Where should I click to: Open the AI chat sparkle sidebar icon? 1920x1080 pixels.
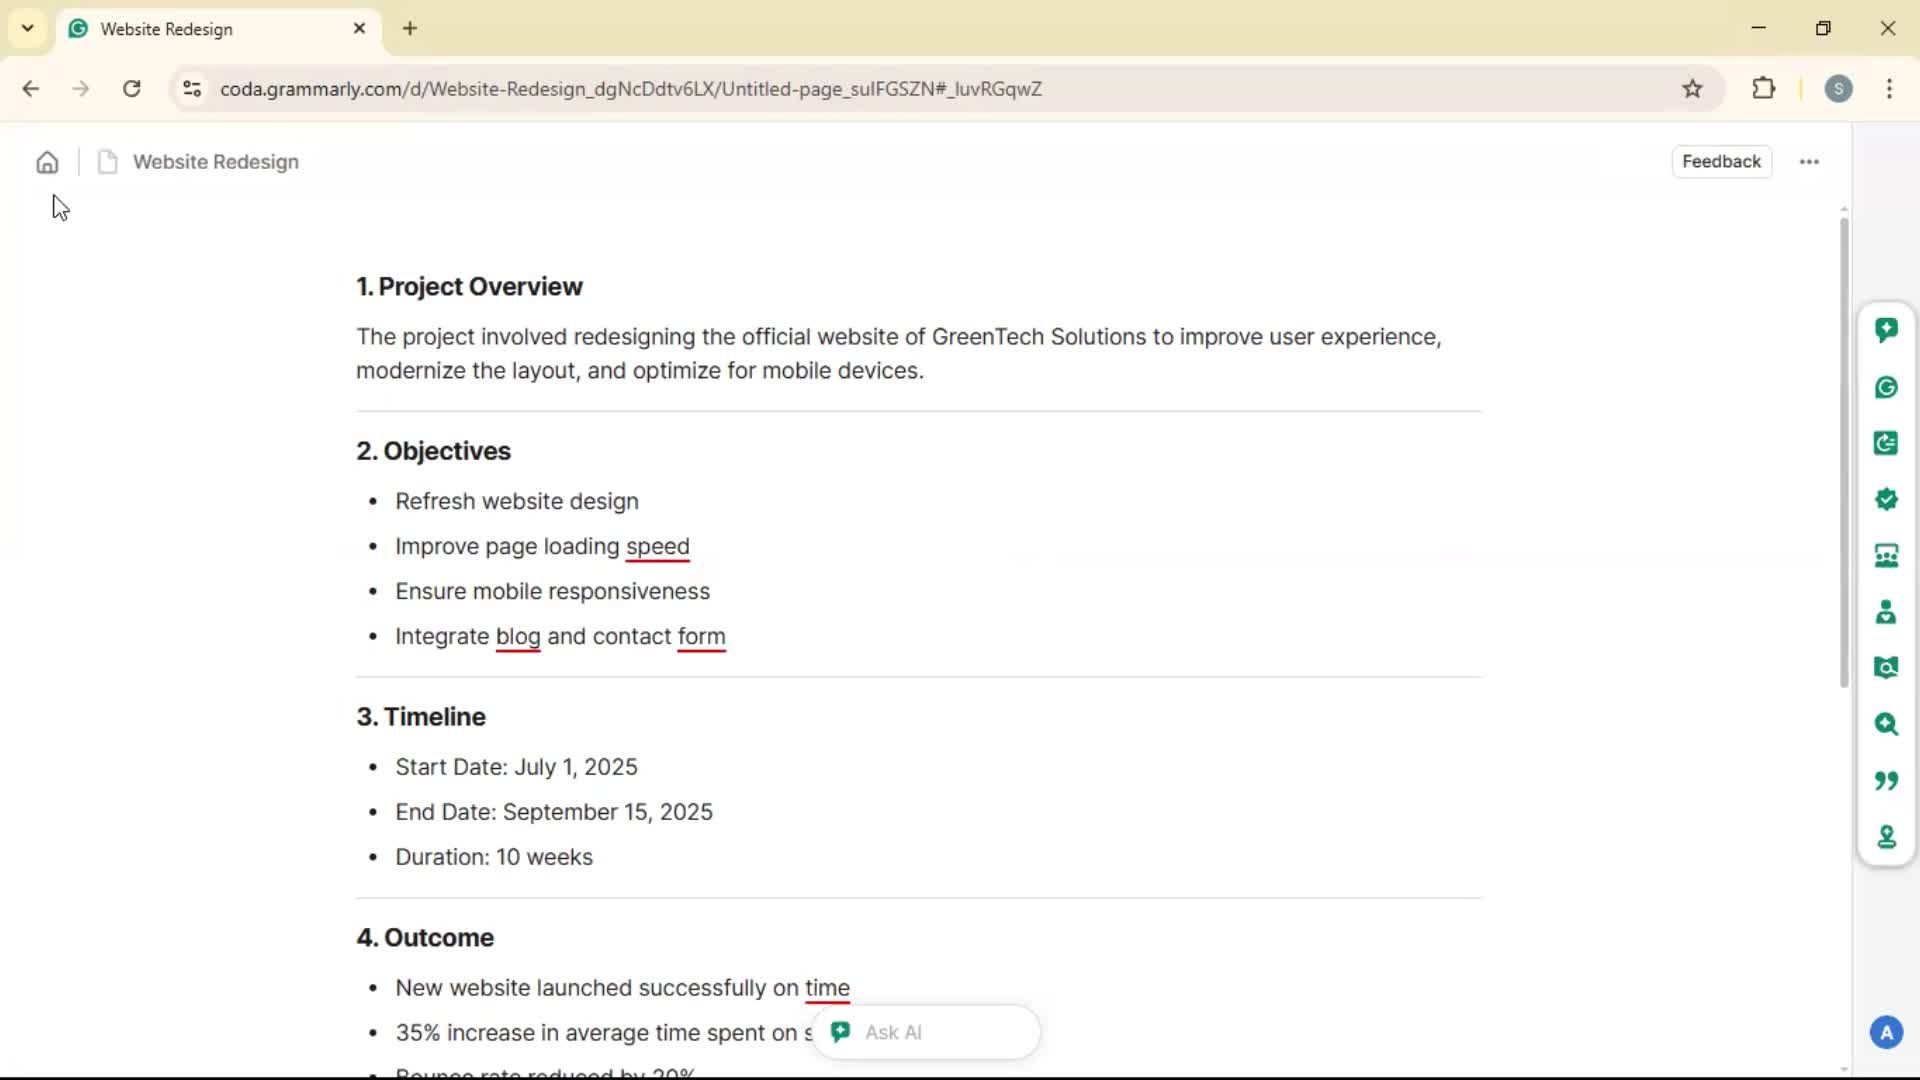pyautogui.click(x=1886, y=330)
